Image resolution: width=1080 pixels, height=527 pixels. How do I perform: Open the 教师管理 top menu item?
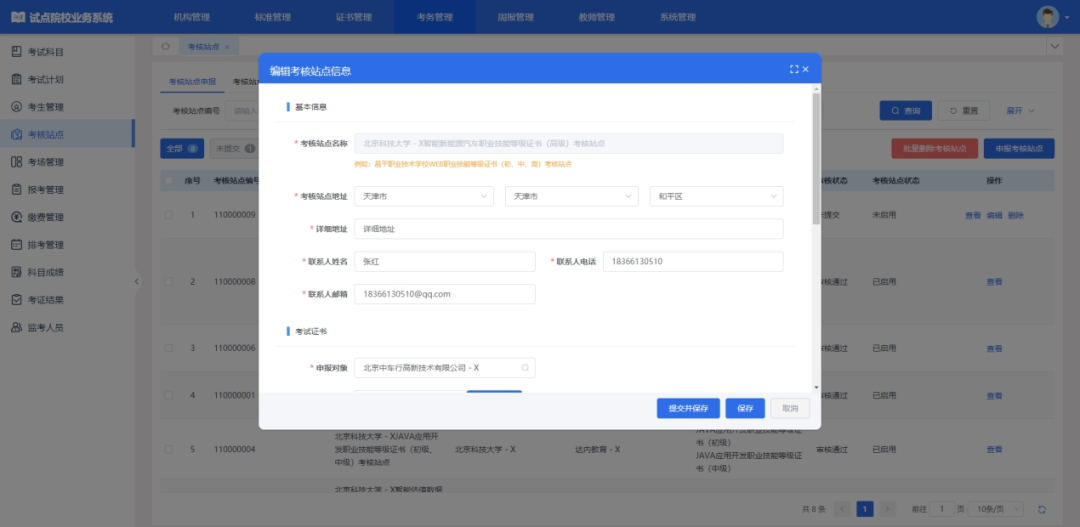click(x=596, y=17)
